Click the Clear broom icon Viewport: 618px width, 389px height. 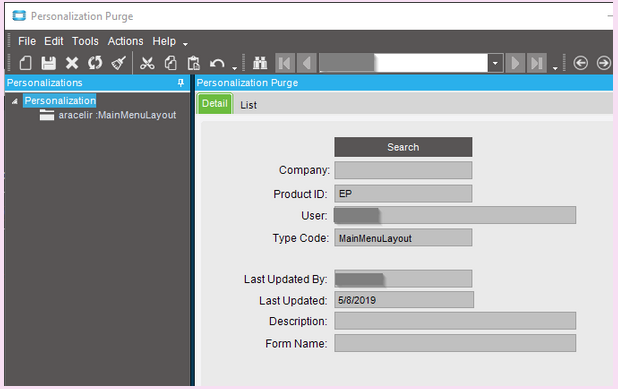(x=118, y=63)
